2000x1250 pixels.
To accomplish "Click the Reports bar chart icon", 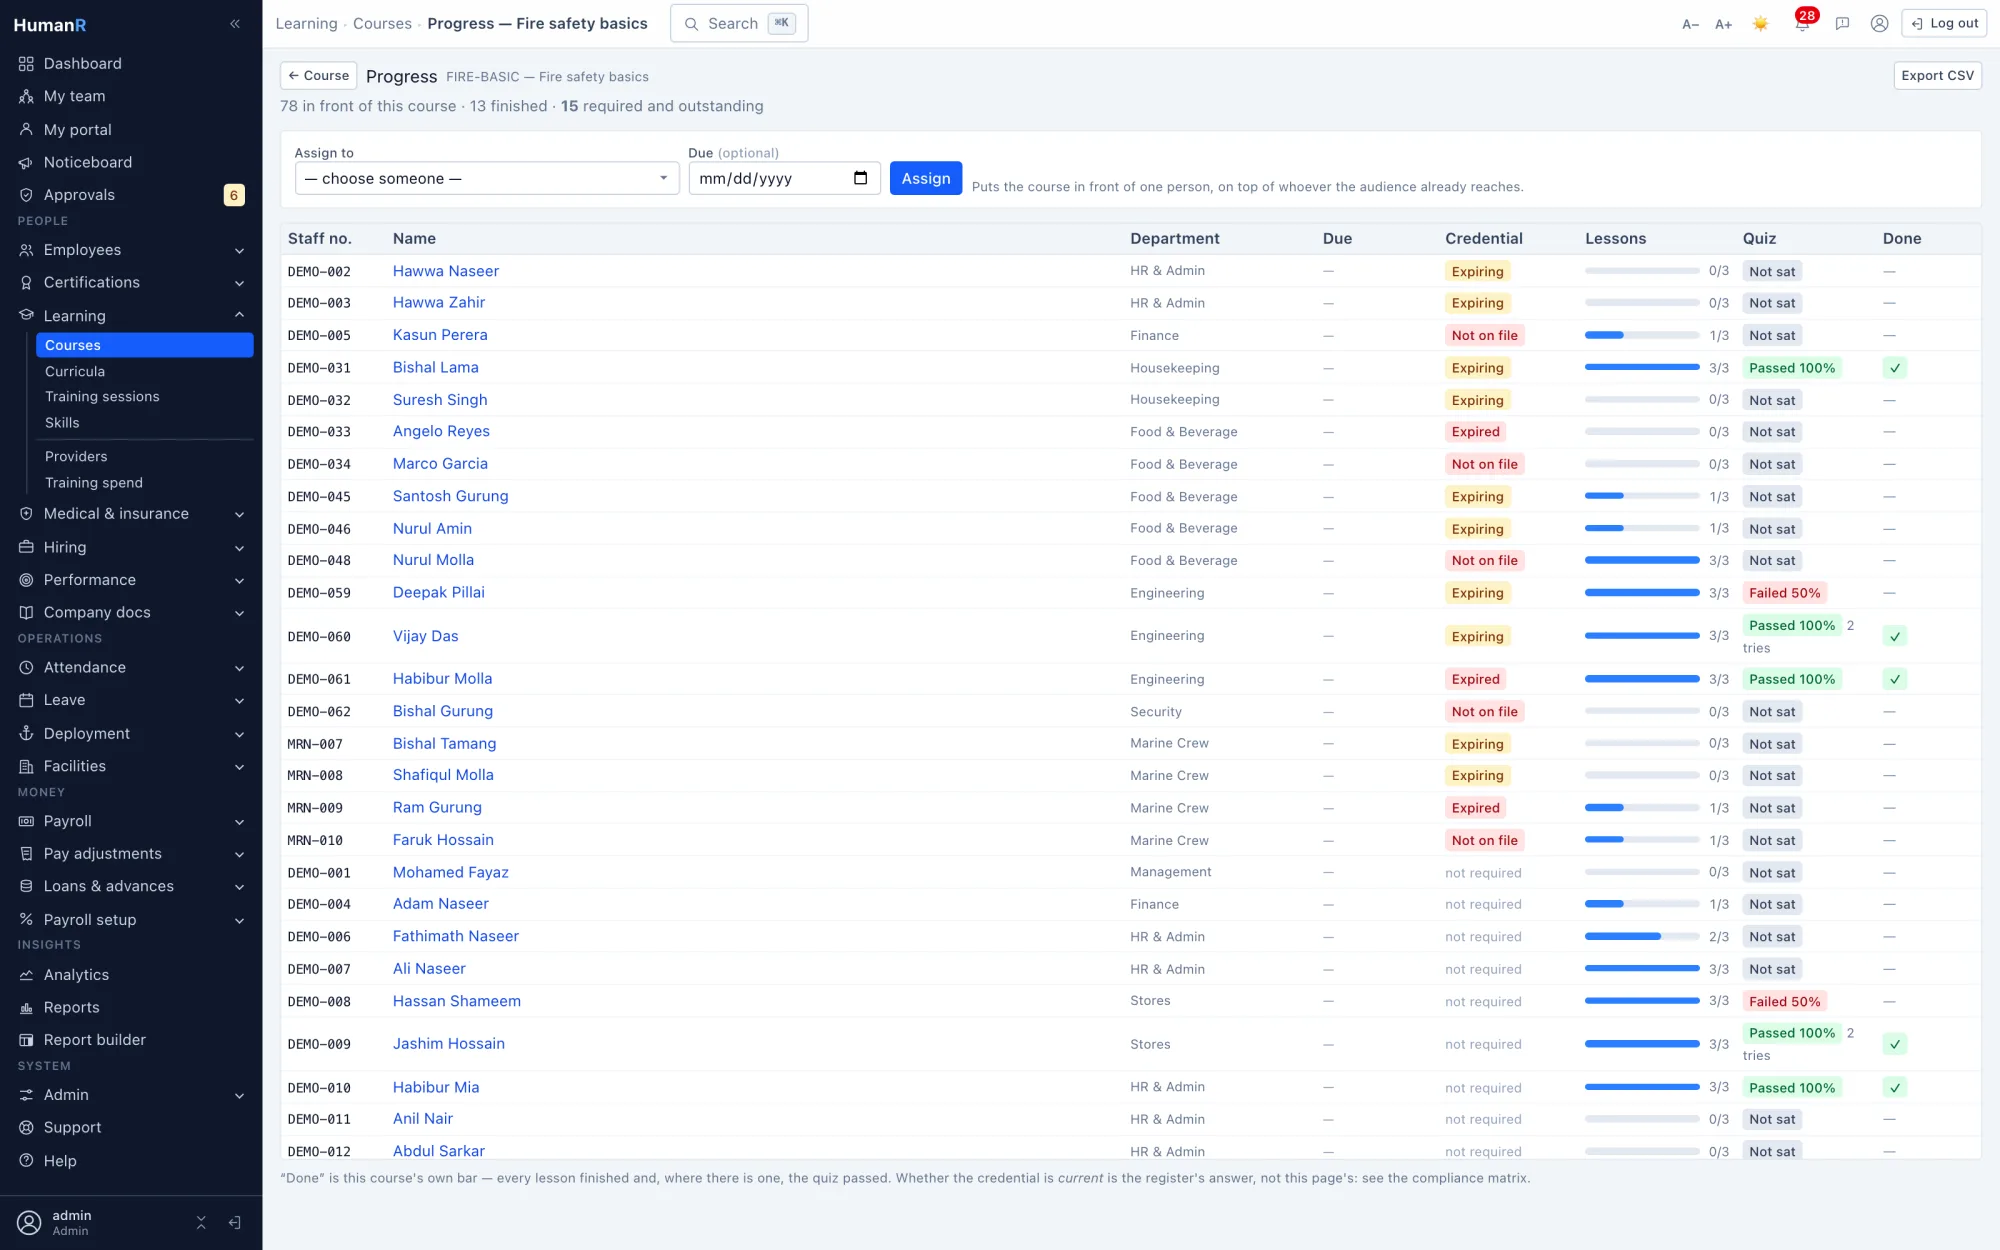I will coord(26,1008).
